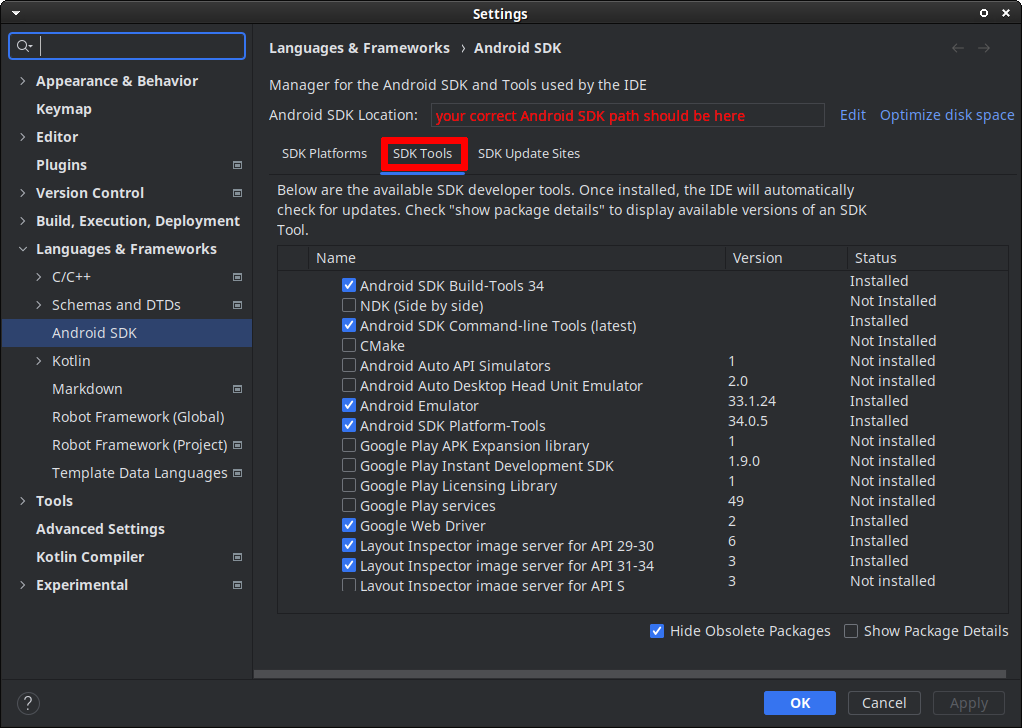Uncheck Google Web Driver

pyautogui.click(x=349, y=525)
